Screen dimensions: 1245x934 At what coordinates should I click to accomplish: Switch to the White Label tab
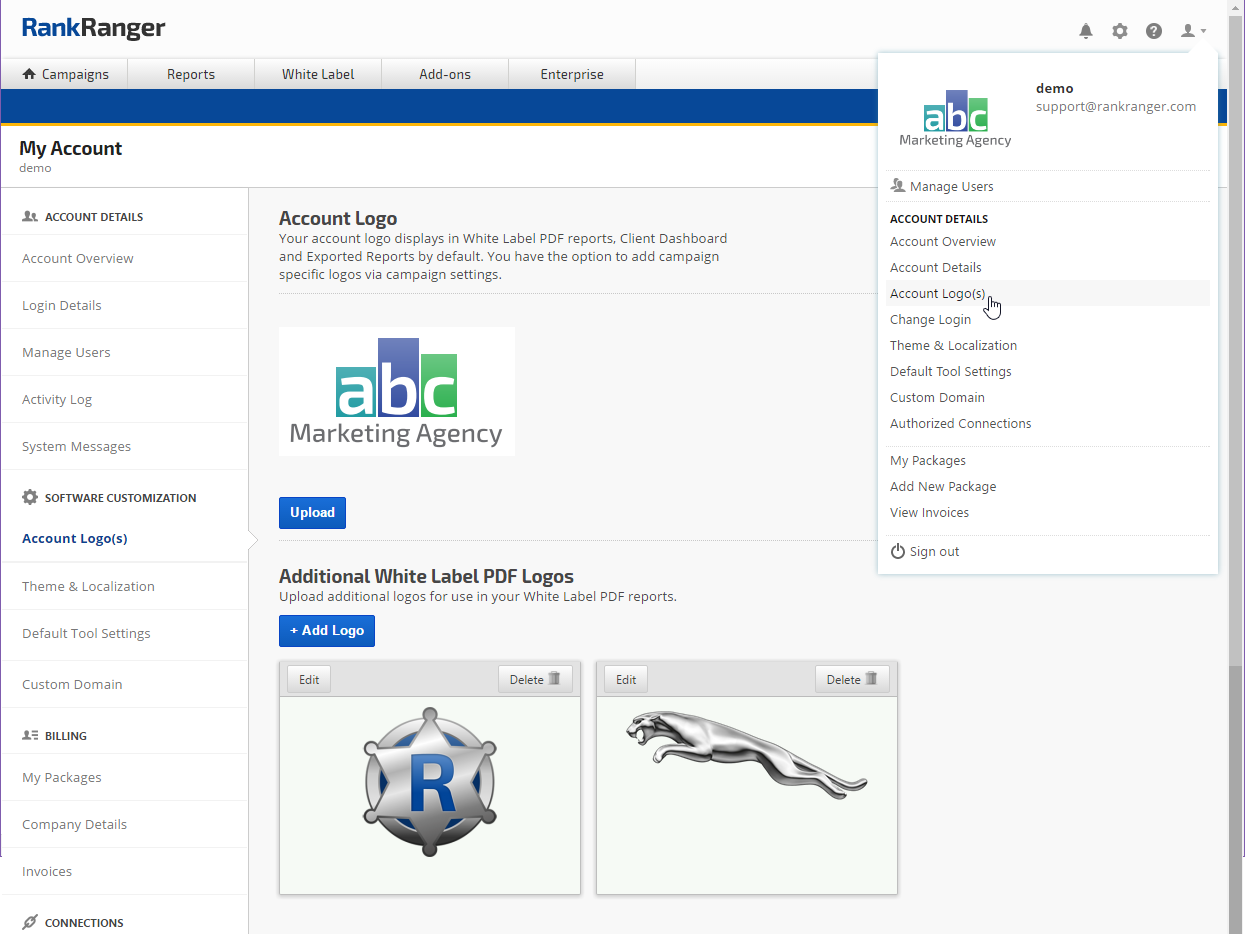[318, 74]
